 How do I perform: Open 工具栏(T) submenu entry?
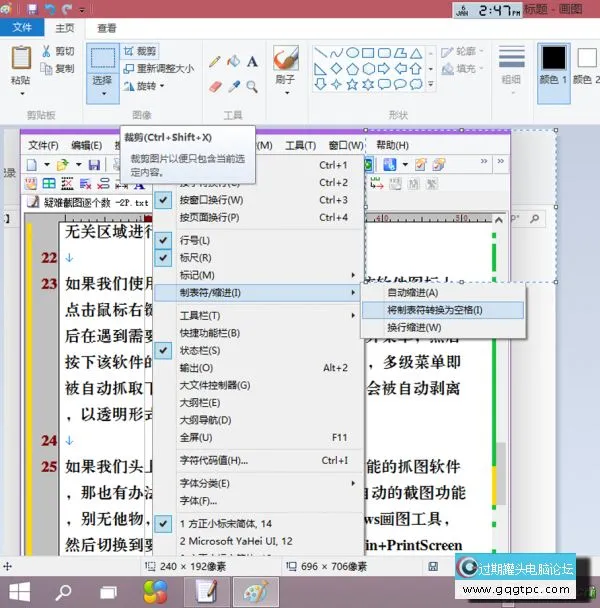[x=259, y=316]
